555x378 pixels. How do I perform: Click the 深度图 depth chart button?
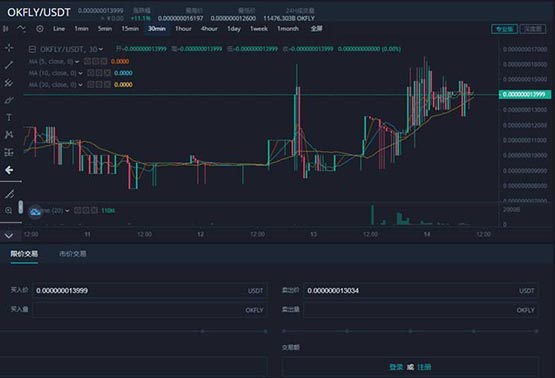[533, 29]
